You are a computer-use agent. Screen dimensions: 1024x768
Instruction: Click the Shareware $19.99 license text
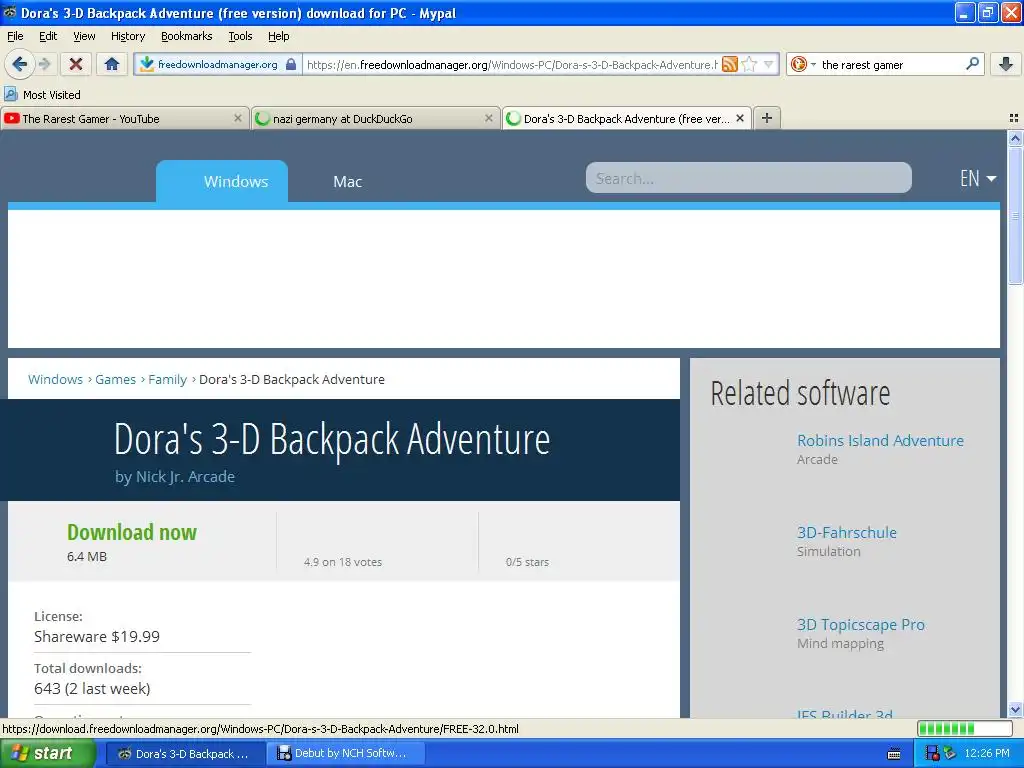tap(97, 637)
